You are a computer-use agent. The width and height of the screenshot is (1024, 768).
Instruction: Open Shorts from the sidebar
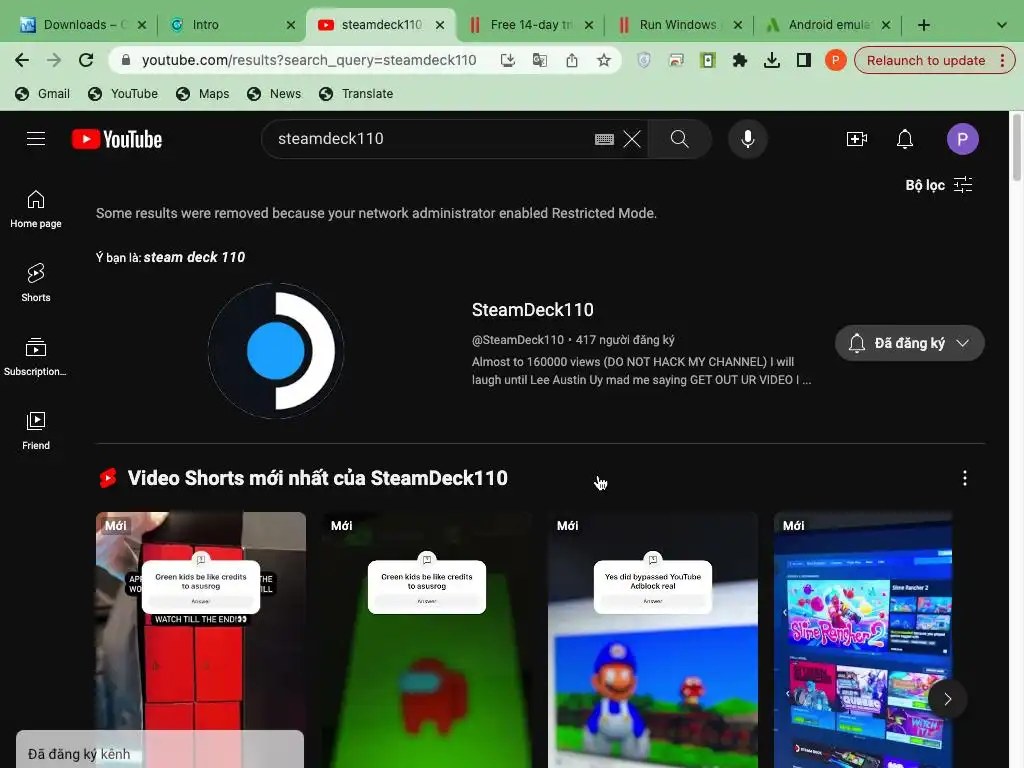[x=36, y=283]
